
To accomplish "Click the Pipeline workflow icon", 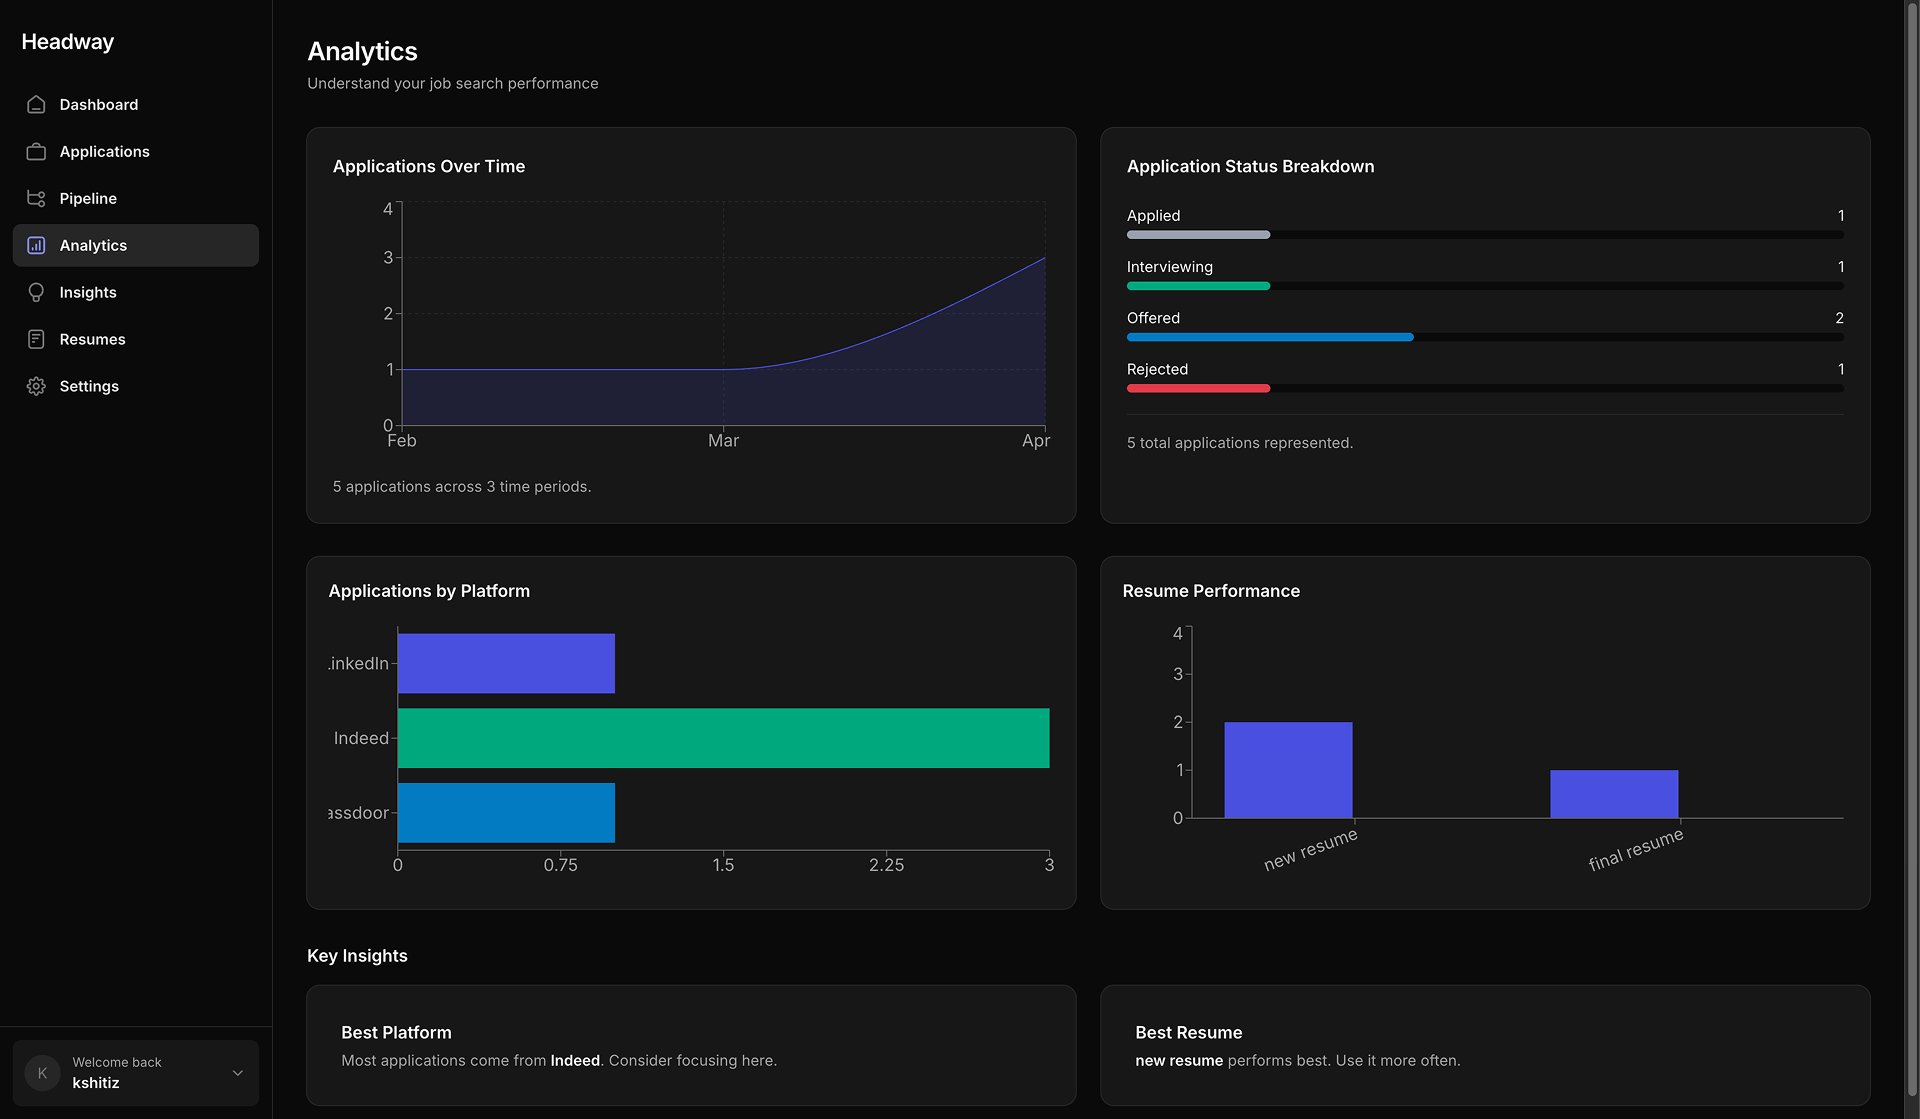I will pos(36,198).
